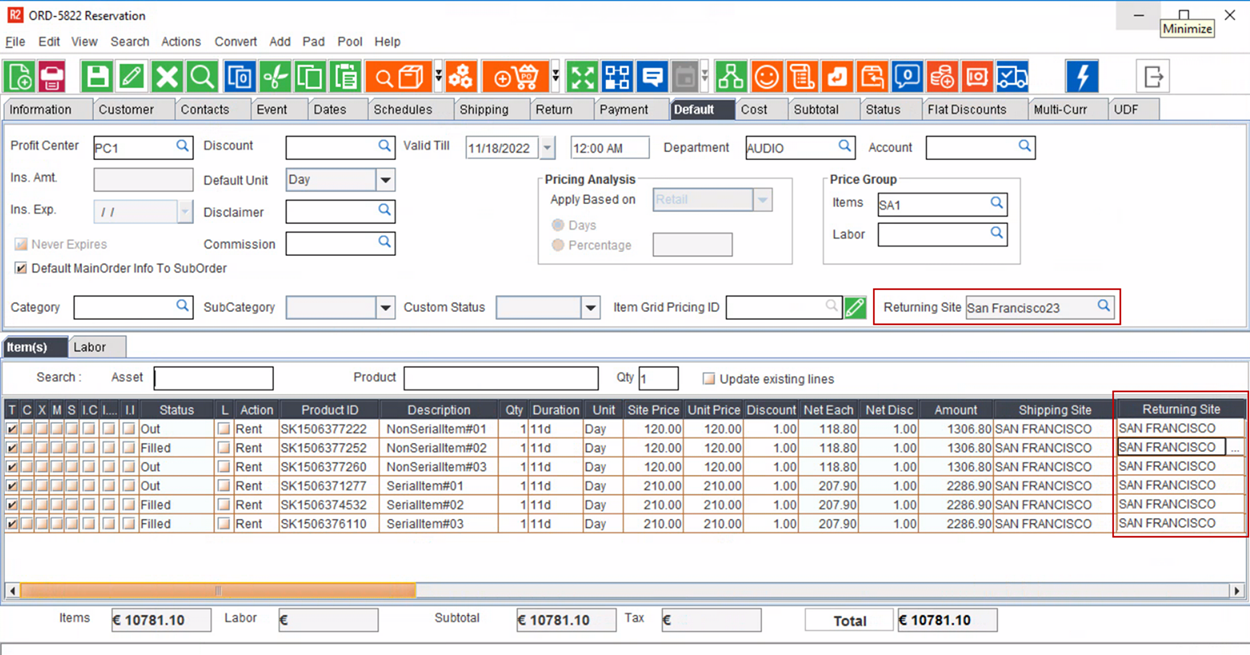Click the red Print icon in toolbar

point(51,77)
